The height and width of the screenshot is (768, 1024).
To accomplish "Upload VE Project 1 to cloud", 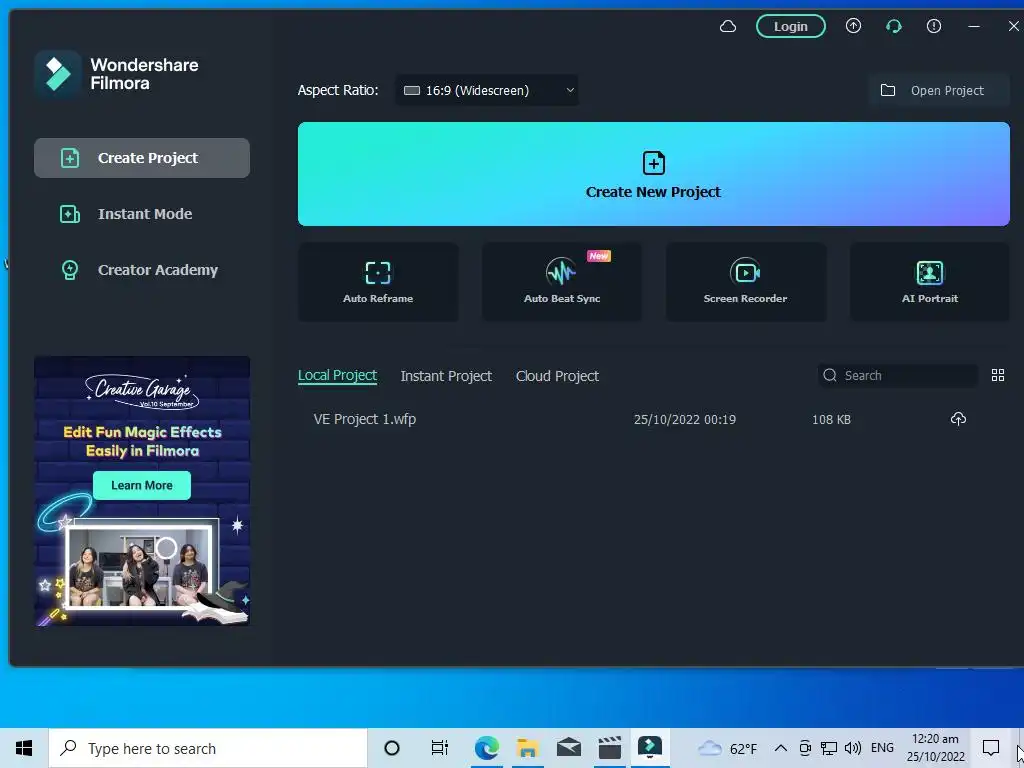I will tap(958, 419).
